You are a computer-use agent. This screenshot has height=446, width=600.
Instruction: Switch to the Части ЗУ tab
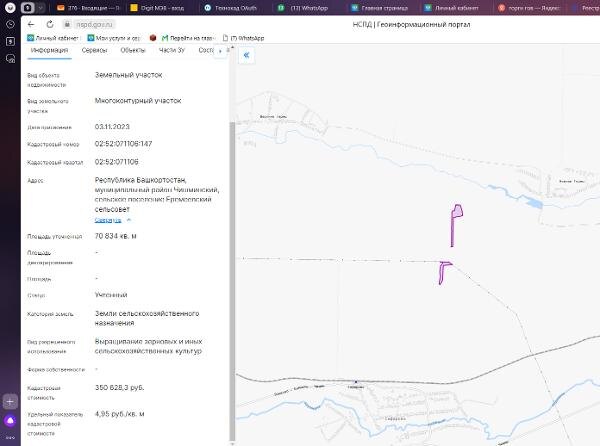coord(172,50)
